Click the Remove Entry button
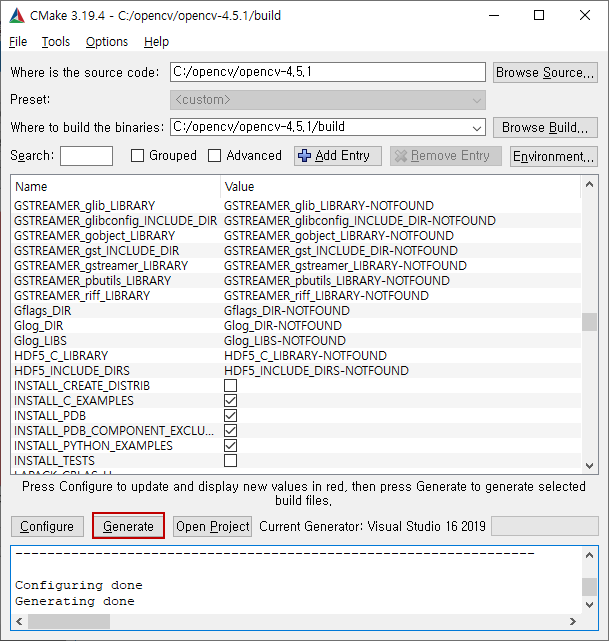The height and width of the screenshot is (641, 609). 446,156
